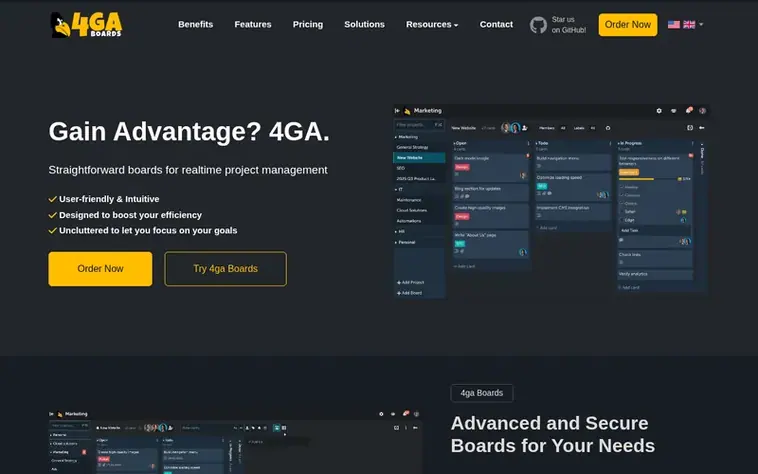Screen dimensions: 758x474
Task: Select Solutions in the top nav
Action: pyautogui.click(x=364, y=25)
